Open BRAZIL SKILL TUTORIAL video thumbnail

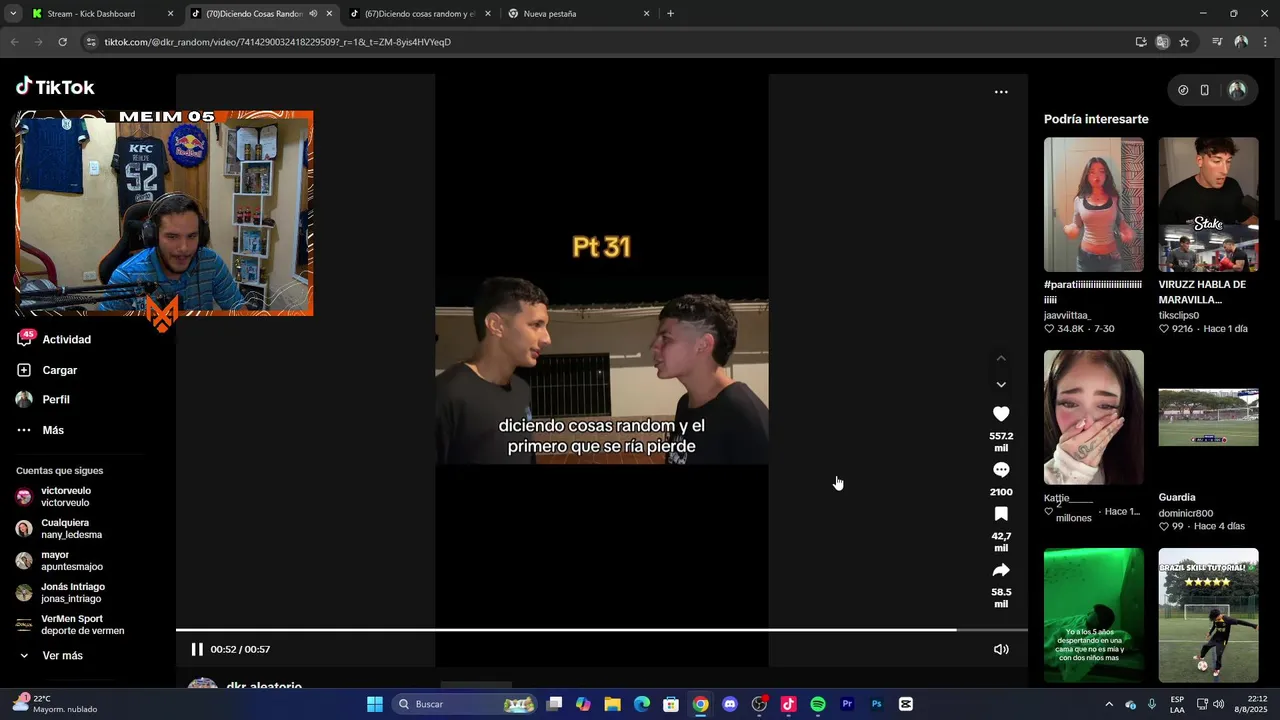(1208, 615)
